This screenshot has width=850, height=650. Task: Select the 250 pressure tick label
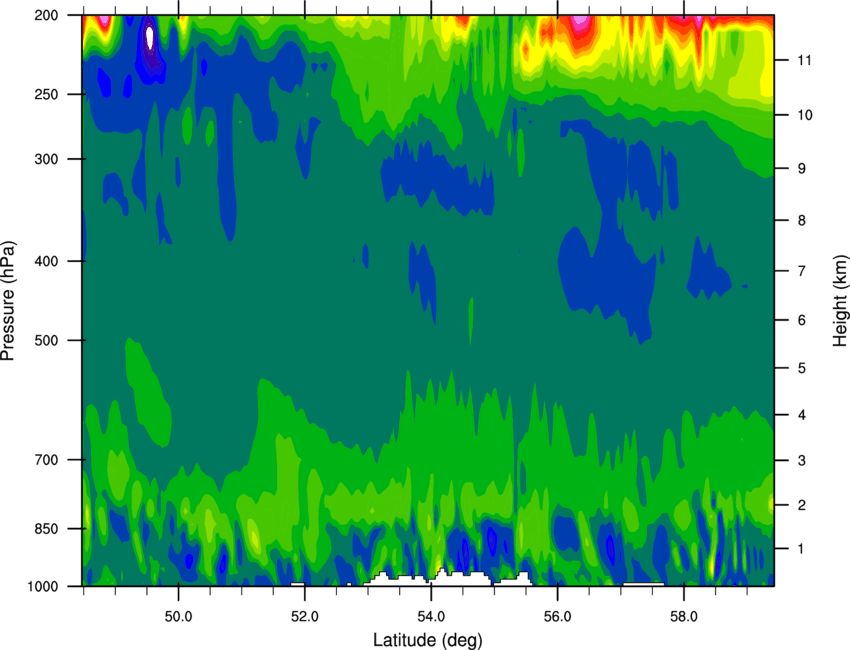[46, 94]
